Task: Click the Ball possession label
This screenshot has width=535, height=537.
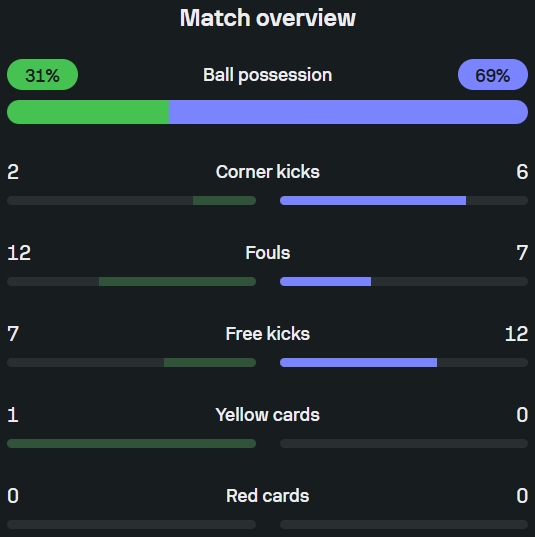Action: (x=268, y=75)
